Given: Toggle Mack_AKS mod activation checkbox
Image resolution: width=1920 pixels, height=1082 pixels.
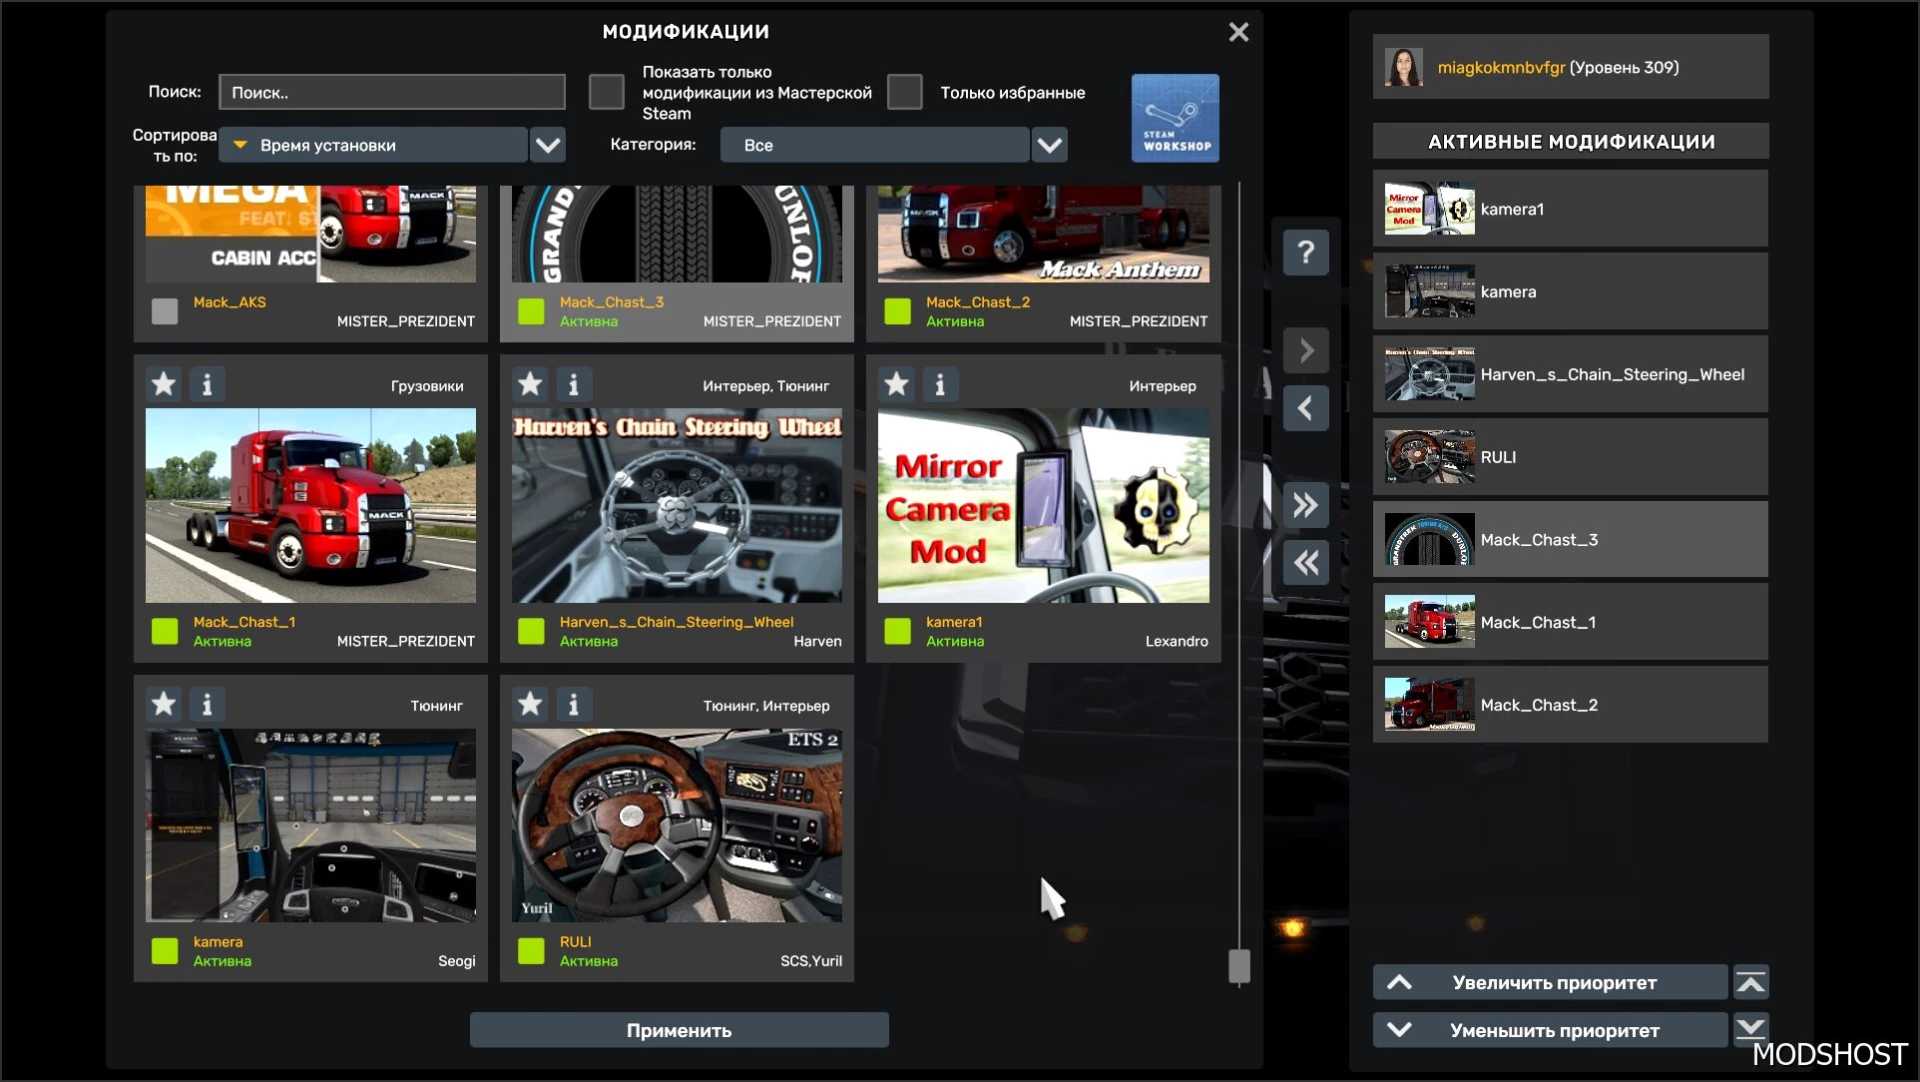Looking at the screenshot, I should coord(165,311).
